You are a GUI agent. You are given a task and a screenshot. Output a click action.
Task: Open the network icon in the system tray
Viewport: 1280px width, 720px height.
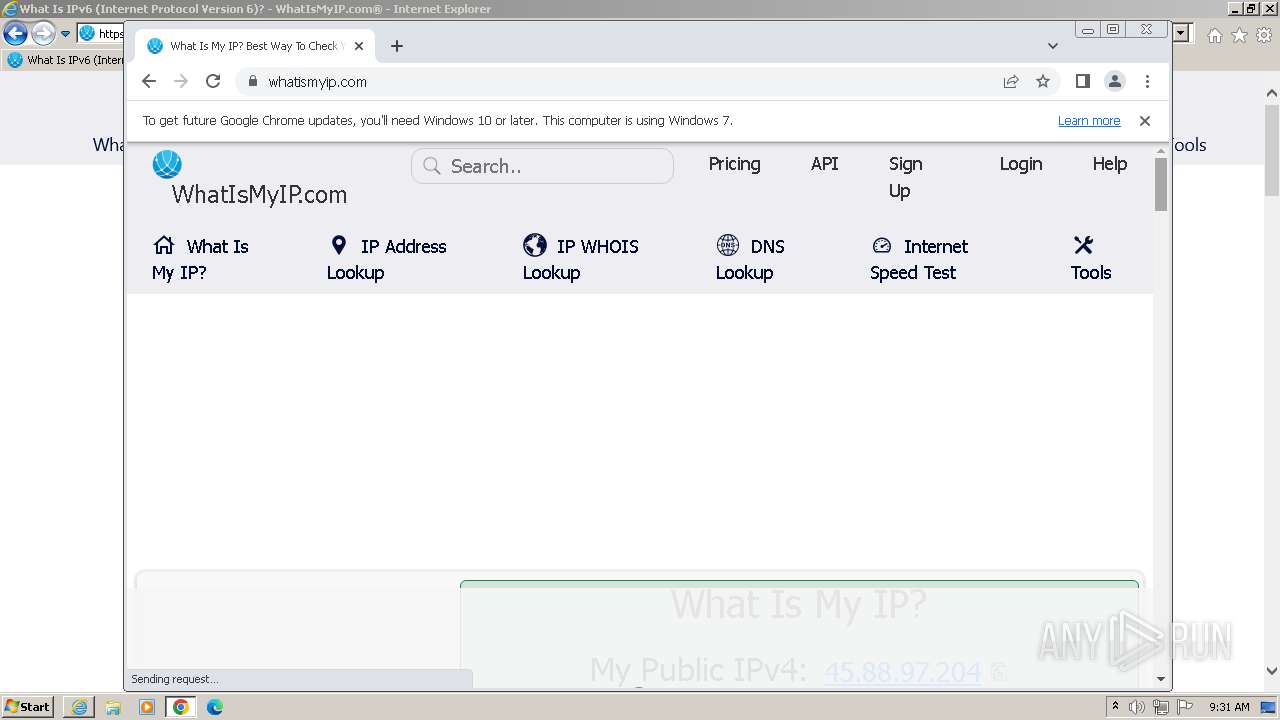coord(1161,707)
